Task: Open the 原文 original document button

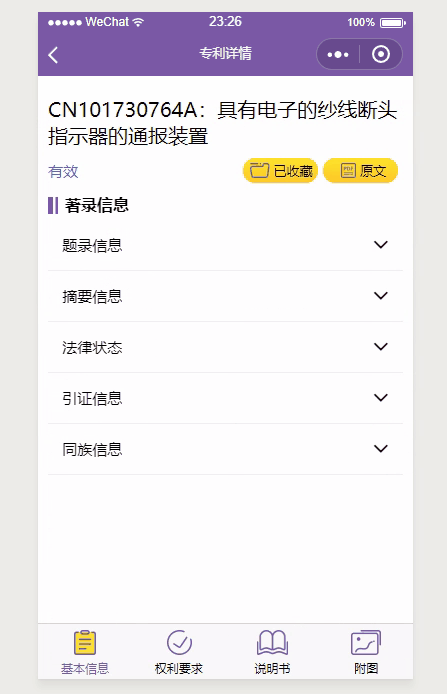Action: tap(360, 170)
